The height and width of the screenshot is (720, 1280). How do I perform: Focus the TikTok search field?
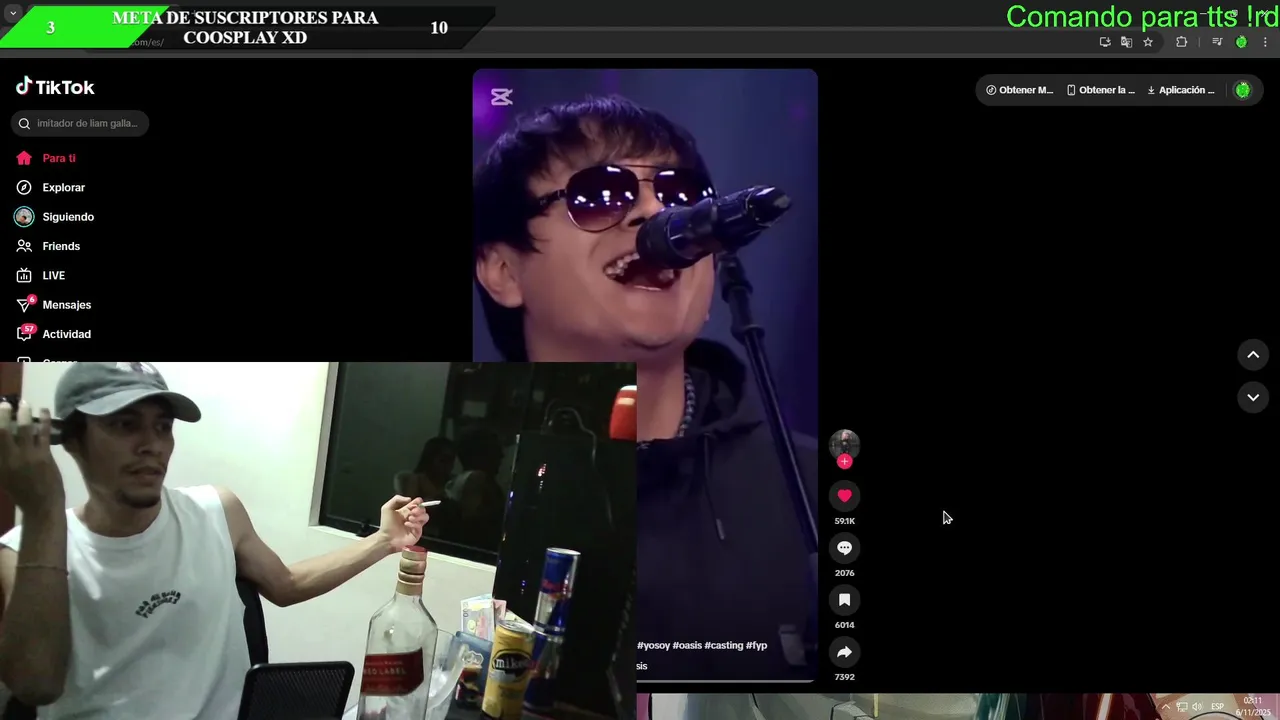[80, 123]
